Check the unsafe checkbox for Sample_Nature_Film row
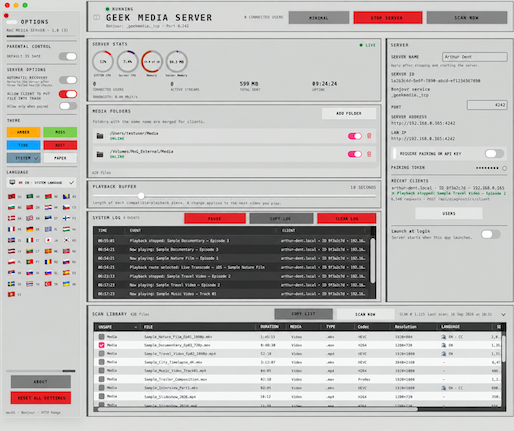 tap(101, 337)
